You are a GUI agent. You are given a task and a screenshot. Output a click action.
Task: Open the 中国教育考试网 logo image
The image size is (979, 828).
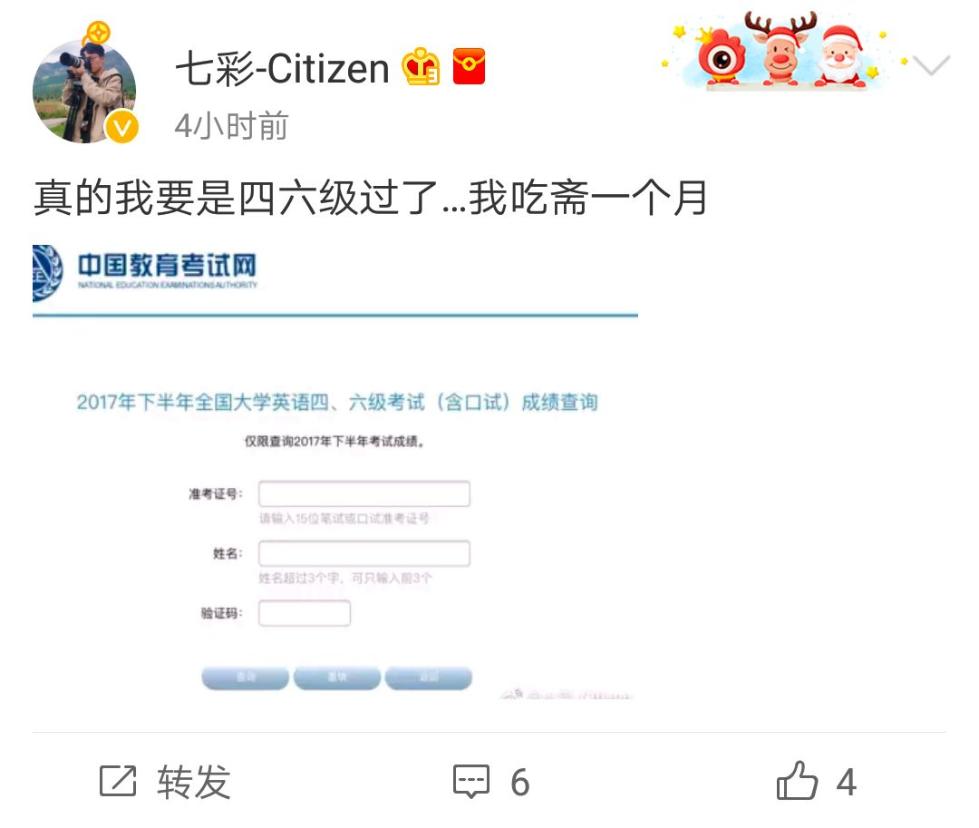tap(145, 273)
